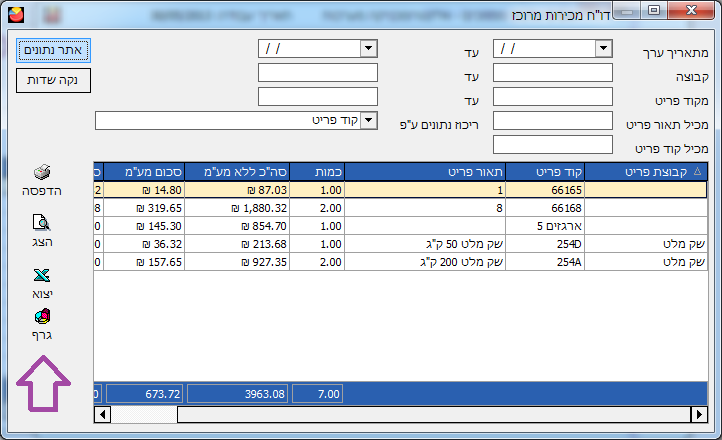Open the preview (הצג) magnifier icon
The image size is (722, 440).
point(42,224)
